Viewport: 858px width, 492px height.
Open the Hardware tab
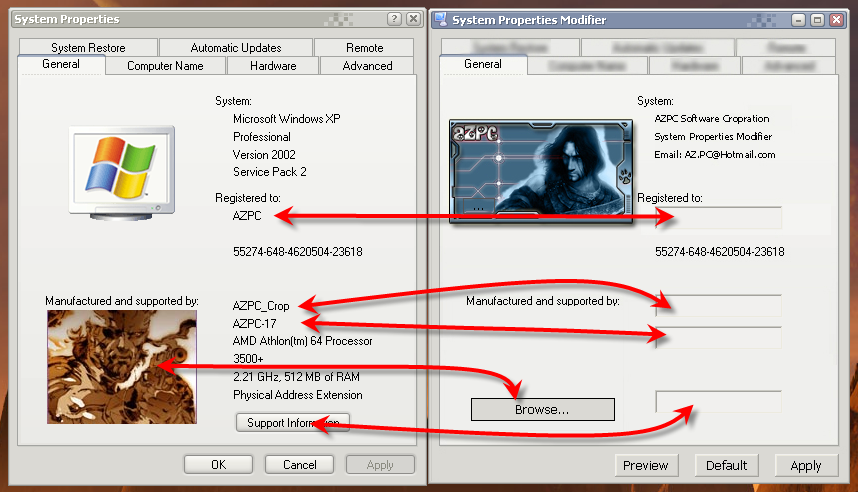[x=273, y=66]
